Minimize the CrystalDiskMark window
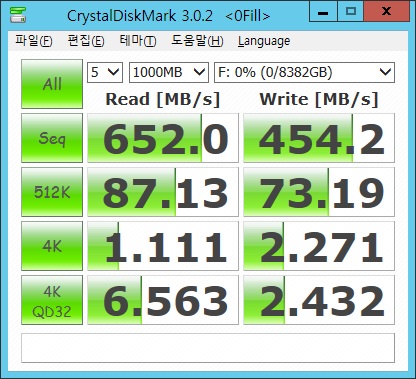This screenshot has height=379, width=416. (323, 12)
